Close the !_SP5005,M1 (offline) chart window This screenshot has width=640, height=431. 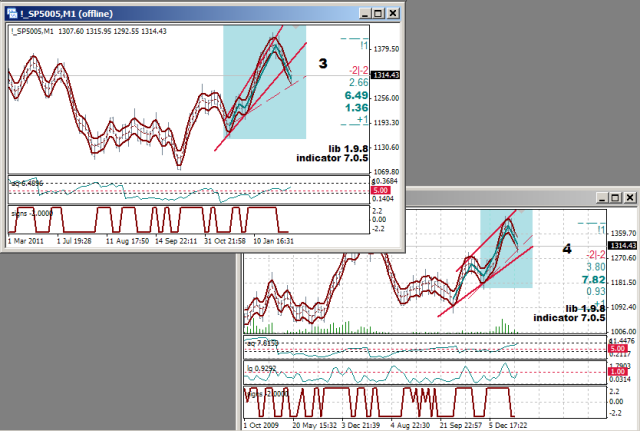click(x=391, y=14)
